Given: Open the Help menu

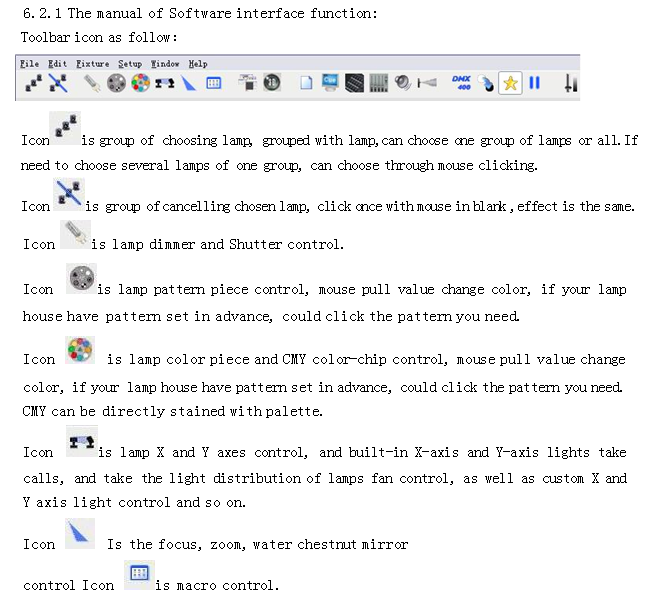Looking at the screenshot, I should coord(198,64).
